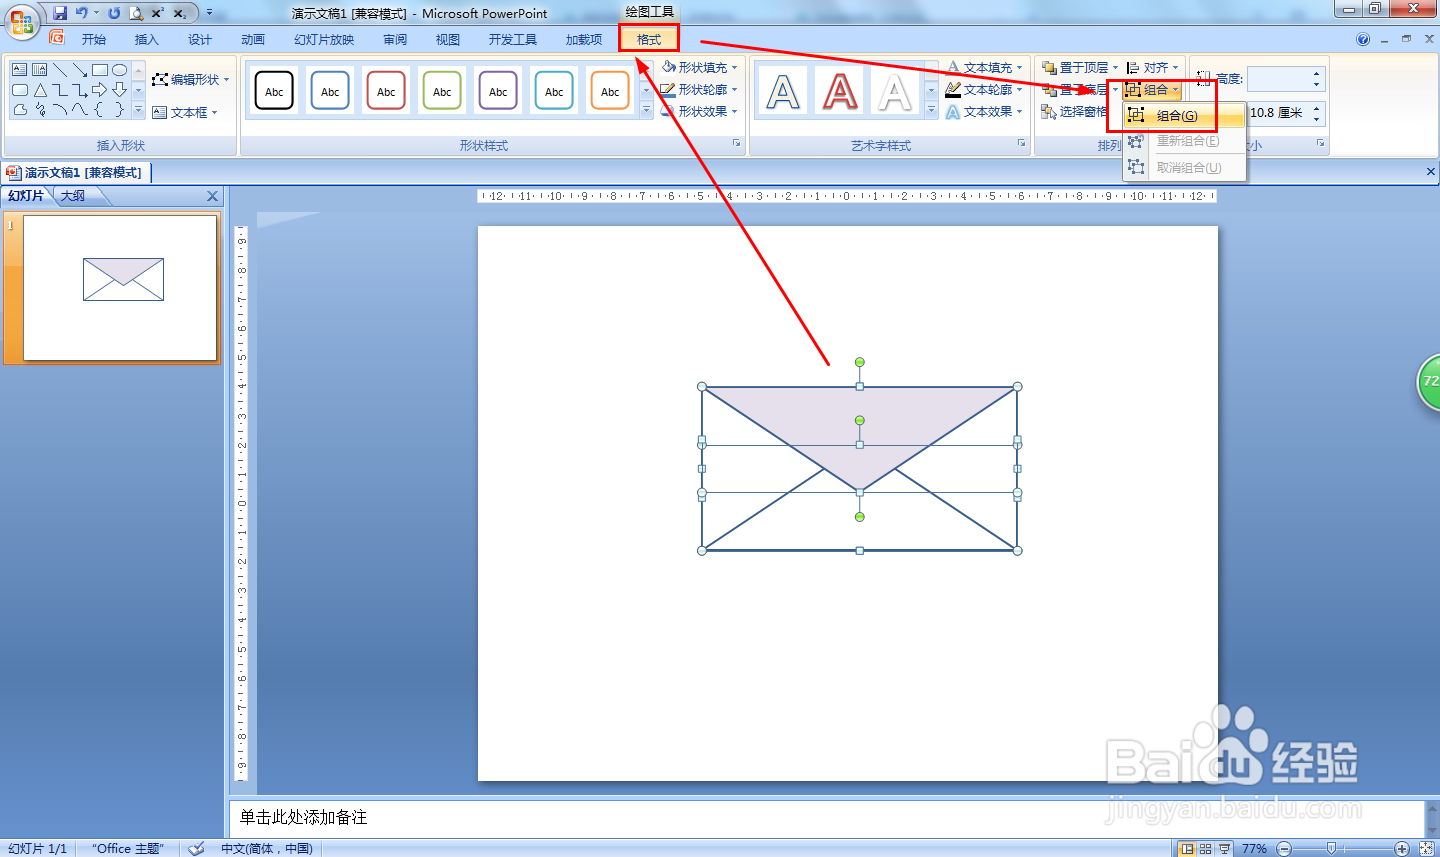Expand the shape styles gallery
Image resolution: width=1440 pixels, height=857 pixels.
646,110
